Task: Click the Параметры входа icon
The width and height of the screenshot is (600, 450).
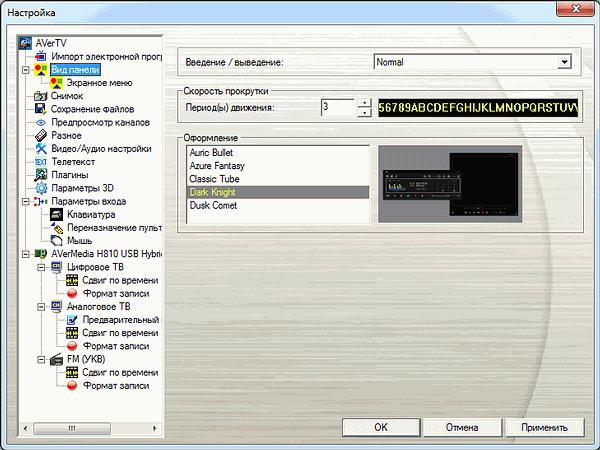Action: click(x=41, y=201)
